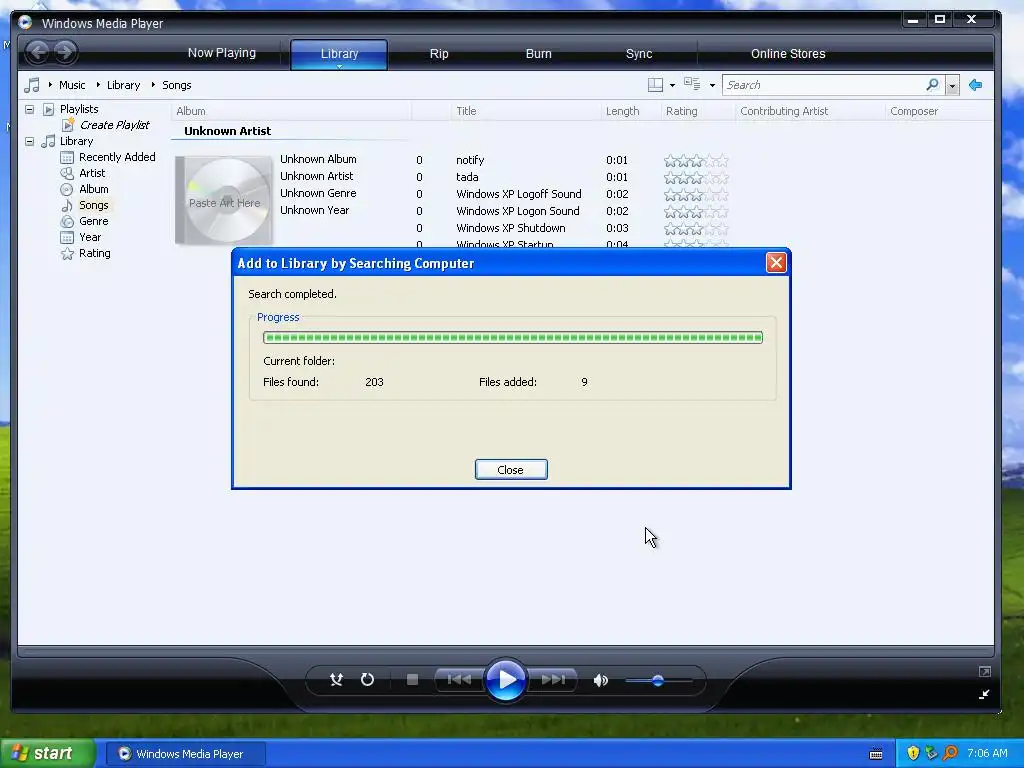Mute the volume speaker icon
Screen dimensions: 1024x768
pos(601,680)
